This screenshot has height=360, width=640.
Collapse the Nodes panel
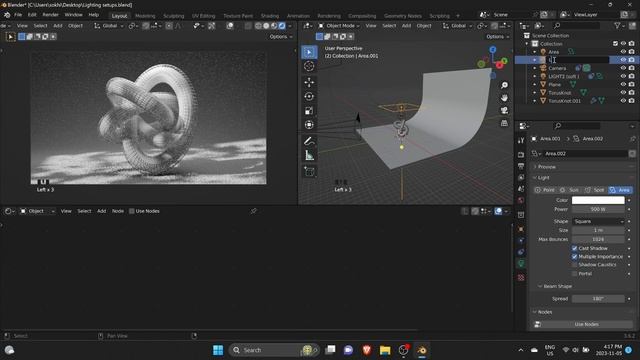[544, 312]
